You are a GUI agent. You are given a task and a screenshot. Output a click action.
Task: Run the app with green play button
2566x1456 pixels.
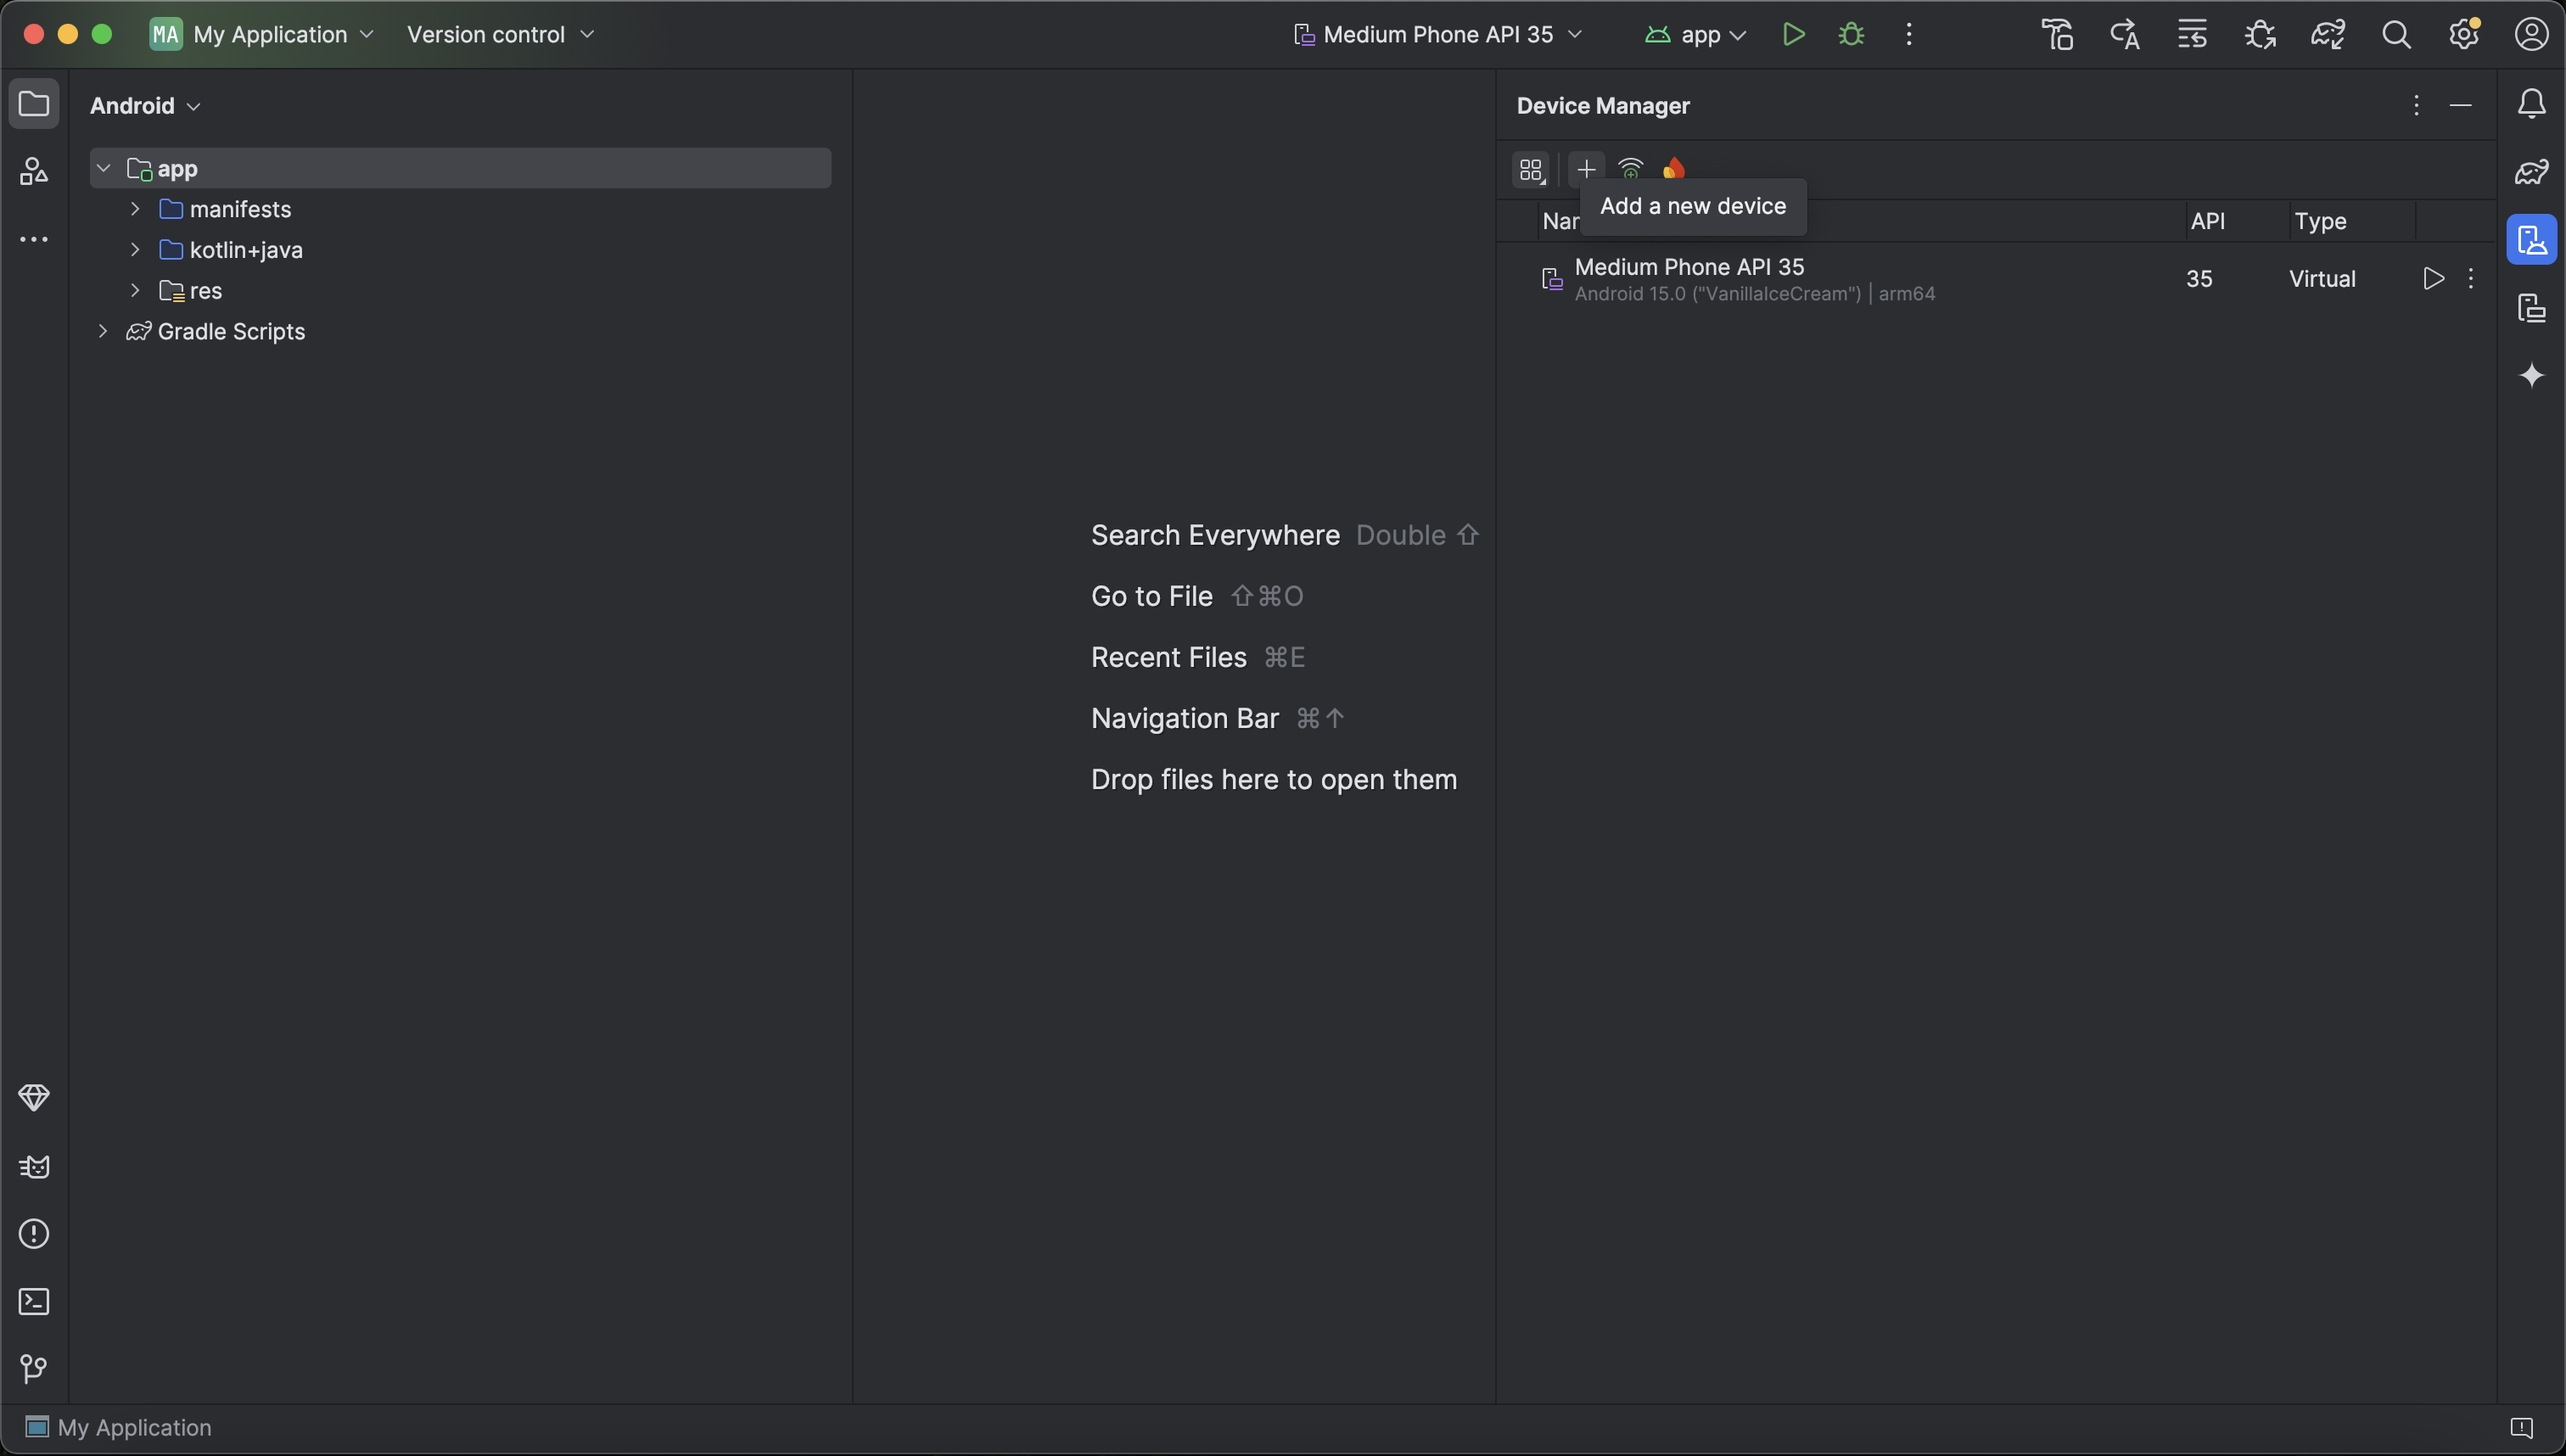[x=1793, y=35]
